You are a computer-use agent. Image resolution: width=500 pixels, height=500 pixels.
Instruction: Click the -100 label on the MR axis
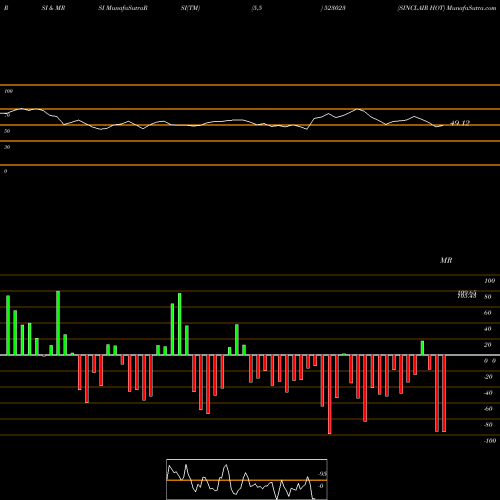pos(490,441)
